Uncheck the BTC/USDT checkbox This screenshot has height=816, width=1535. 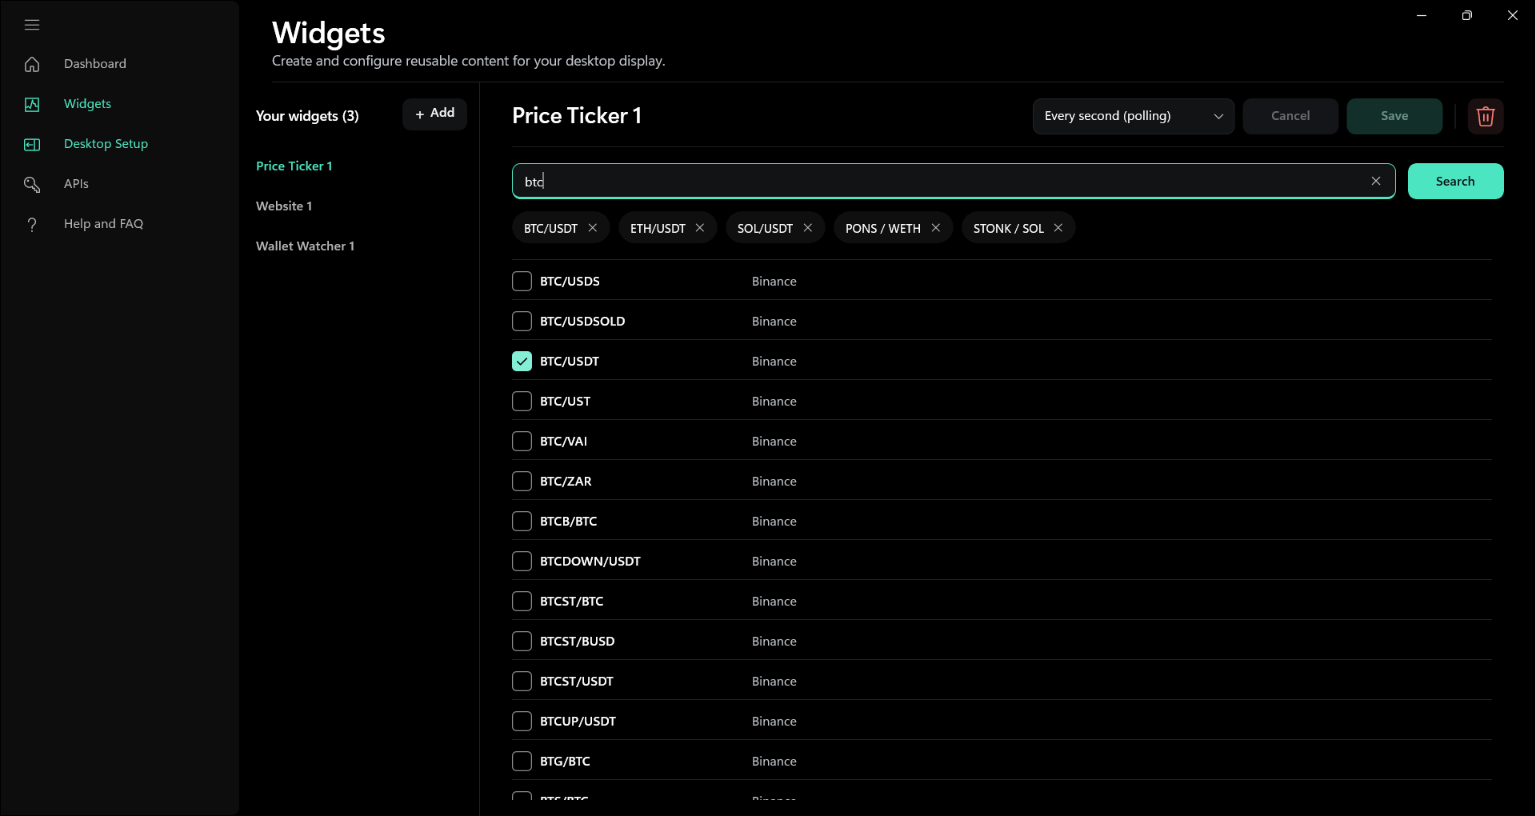tap(522, 361)
